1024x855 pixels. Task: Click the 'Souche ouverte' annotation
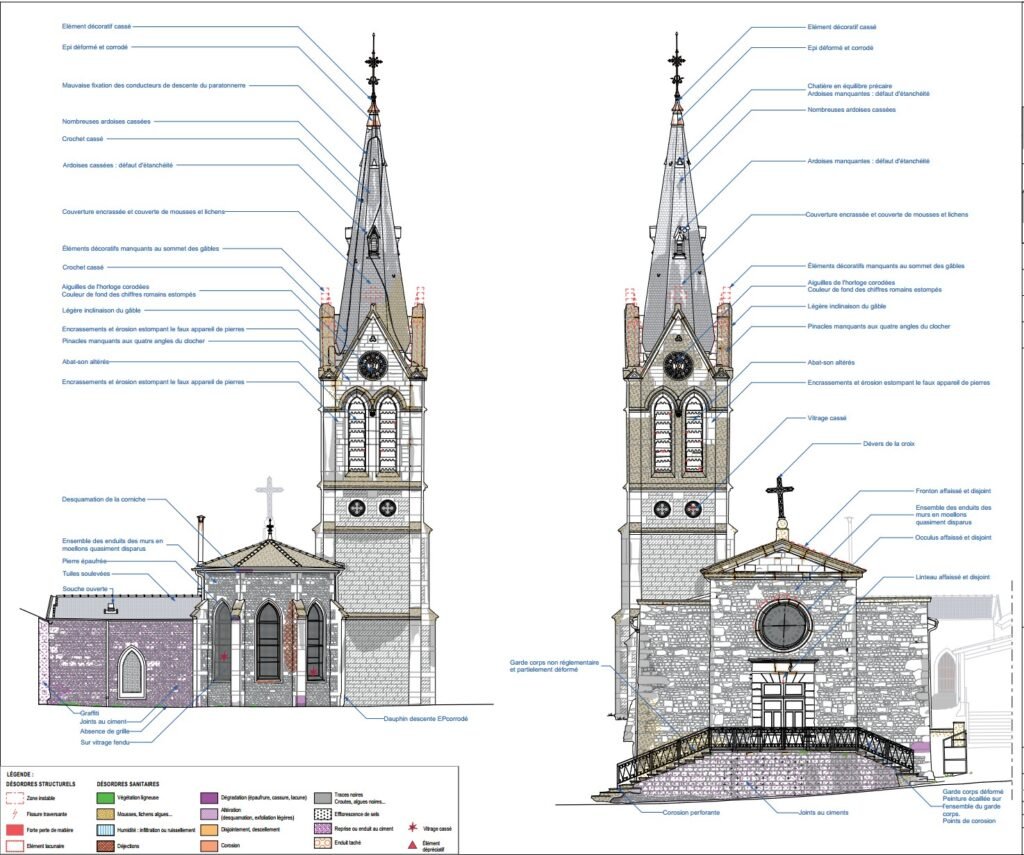click(x=85, y=589)
